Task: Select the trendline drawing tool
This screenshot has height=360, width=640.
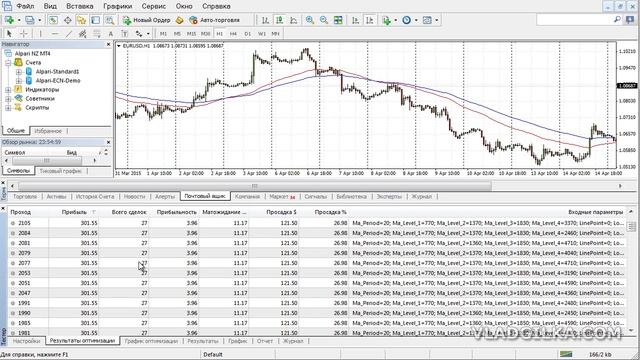Action: pos(69,34)
